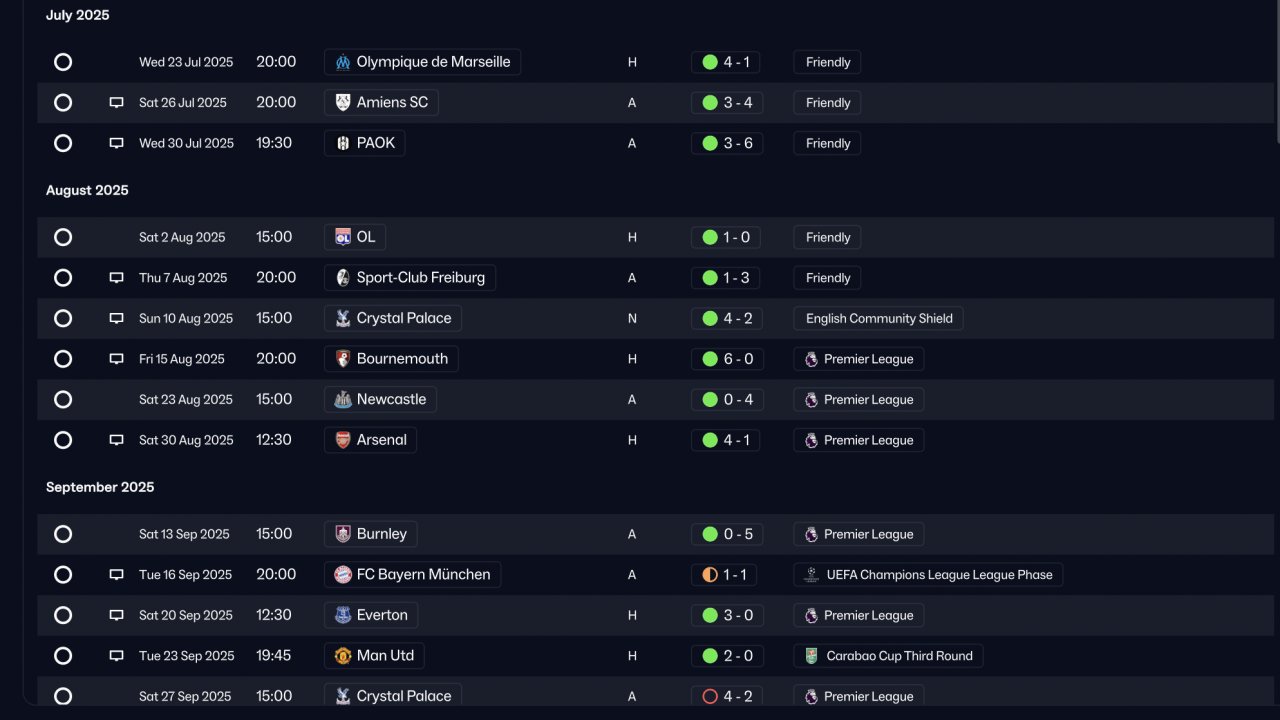Select the radio circle for Marseille fixture

(x=63, y=62)
